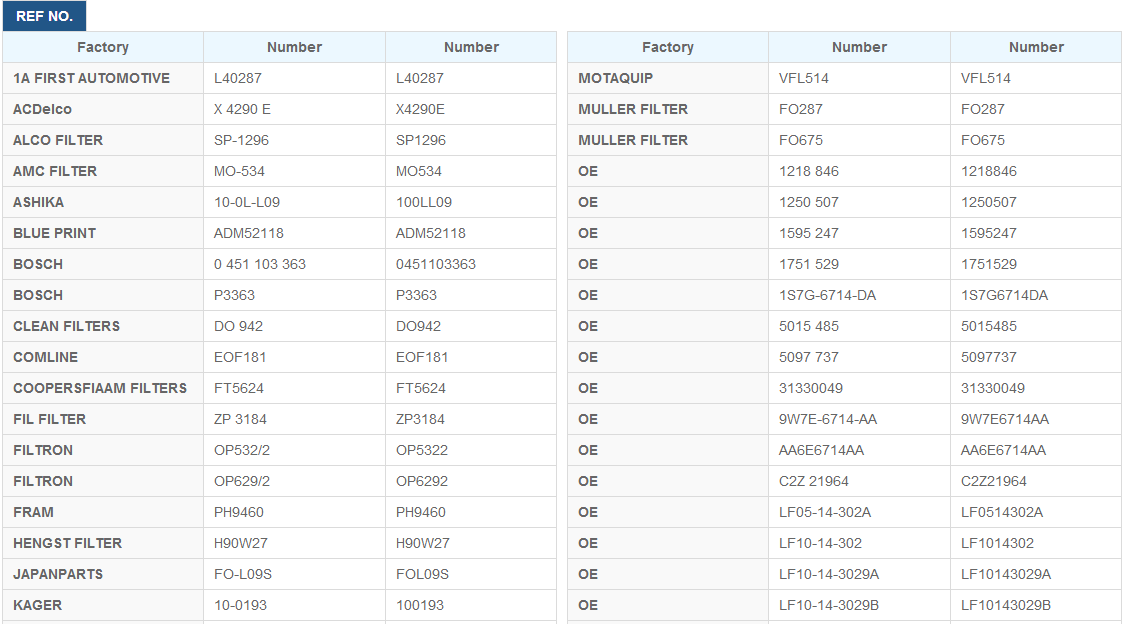Select OE number 5015 485
Image resolution: width=1122 pixels, height=624 pixels.
pyautogui.click(x=809, y=326)
